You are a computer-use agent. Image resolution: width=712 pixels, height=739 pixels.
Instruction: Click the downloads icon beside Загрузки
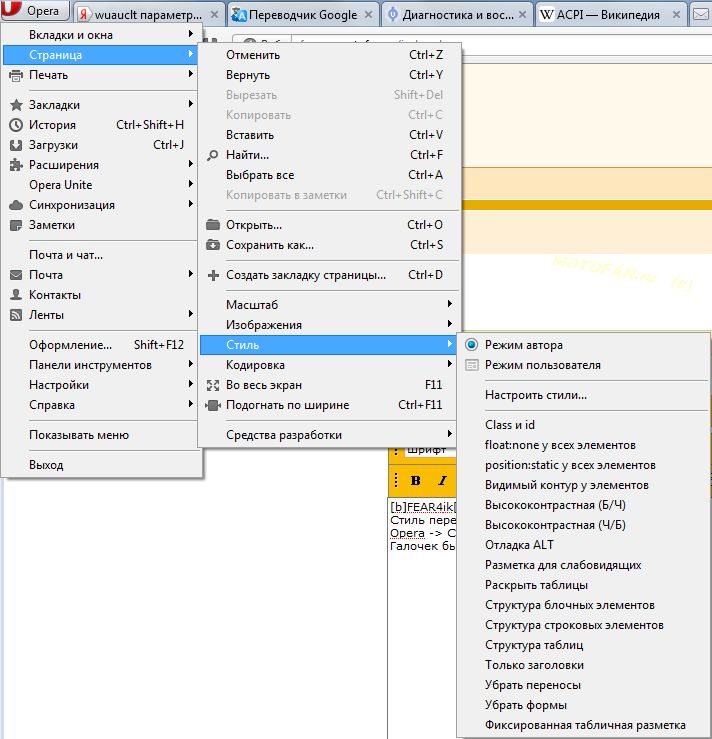(x=16, y=145)
